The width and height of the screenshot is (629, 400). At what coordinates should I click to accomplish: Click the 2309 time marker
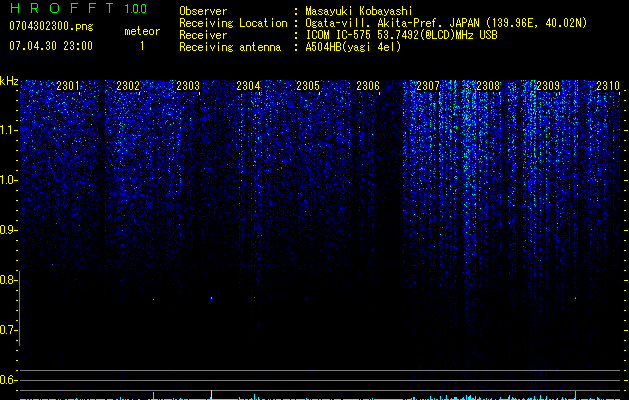point(548,86)
